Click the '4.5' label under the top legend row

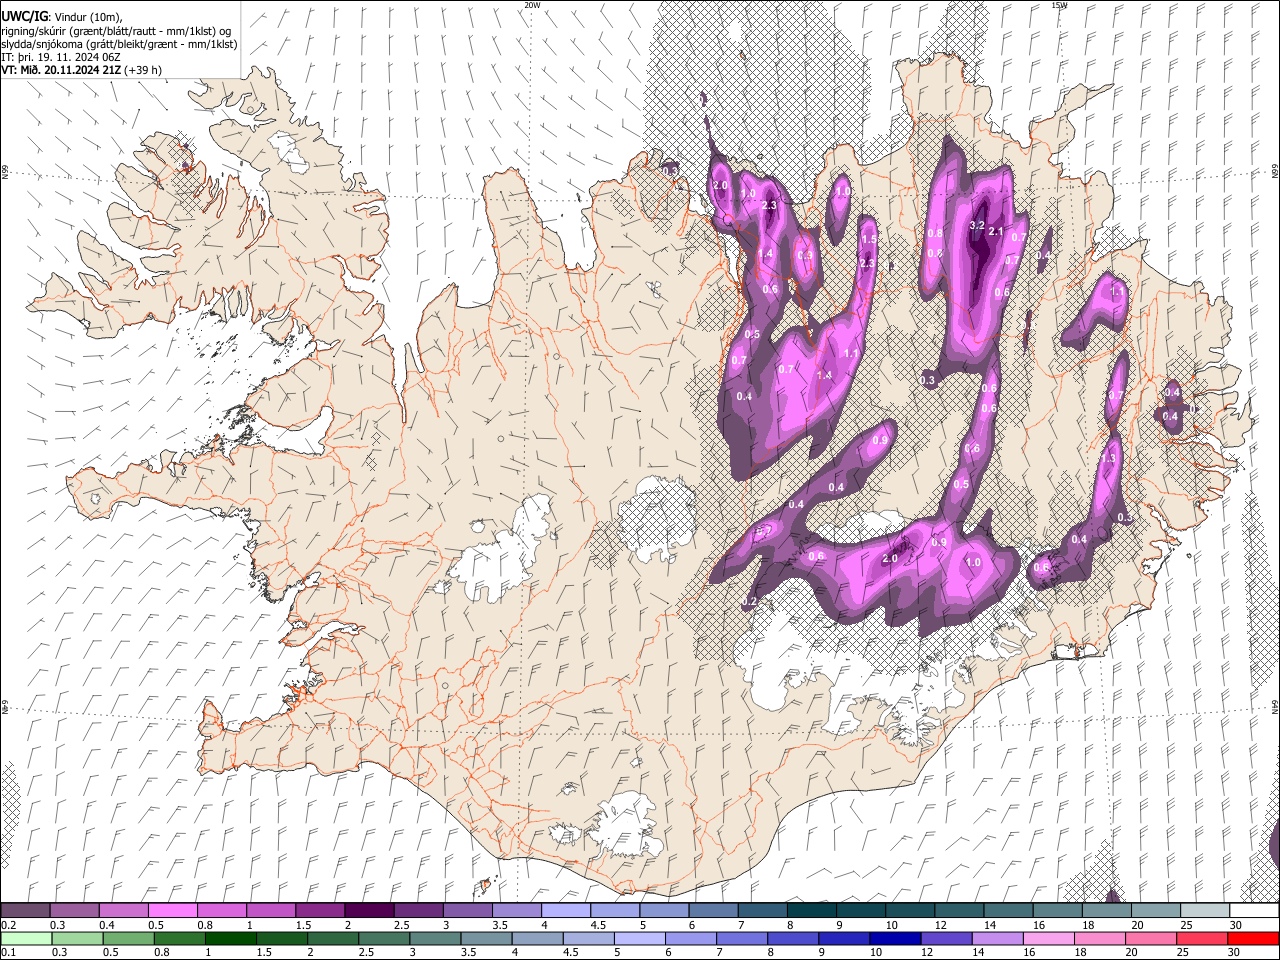[598, 926]
